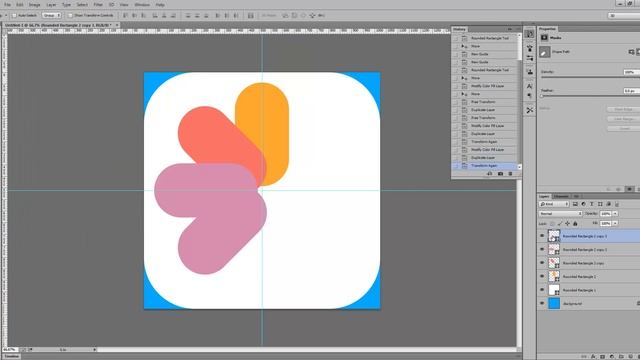Create a new group folder icon in Layers
The height and width of the screenshot is (360, 640).
[x=621, y=357]
